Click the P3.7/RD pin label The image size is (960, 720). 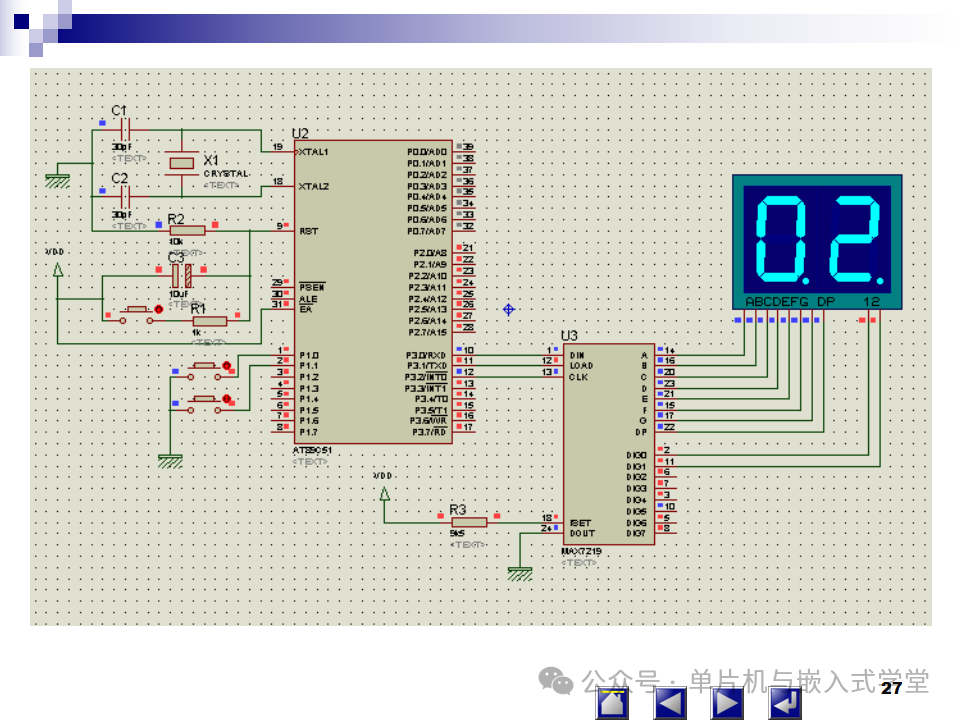(x=429, y=432)
